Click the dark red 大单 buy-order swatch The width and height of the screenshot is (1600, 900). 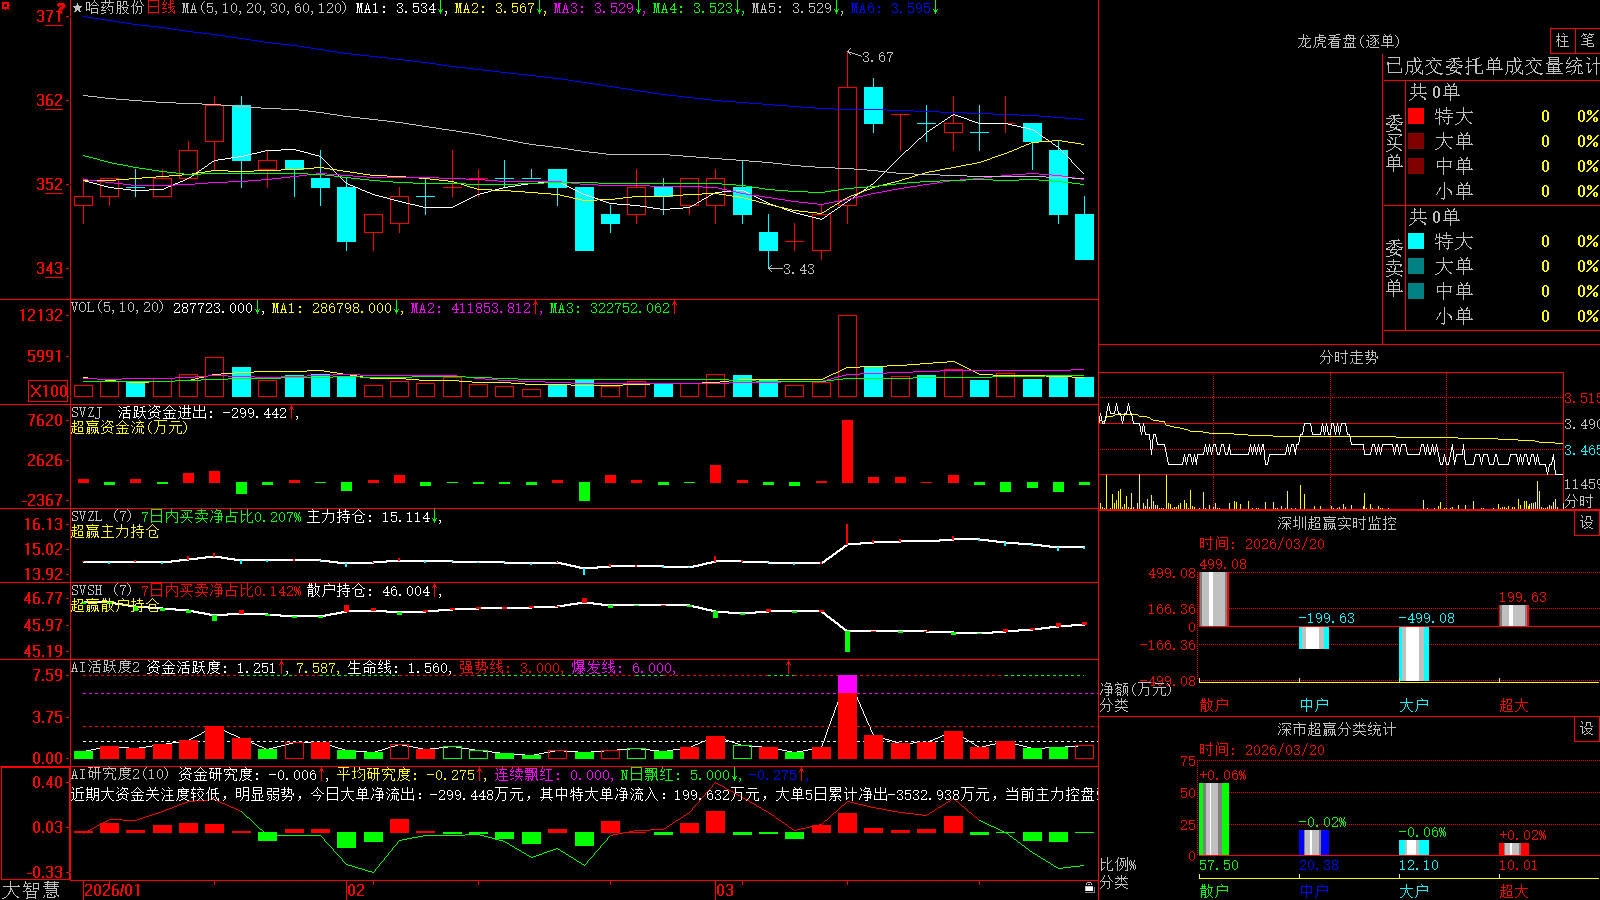tap(1416, 141)
